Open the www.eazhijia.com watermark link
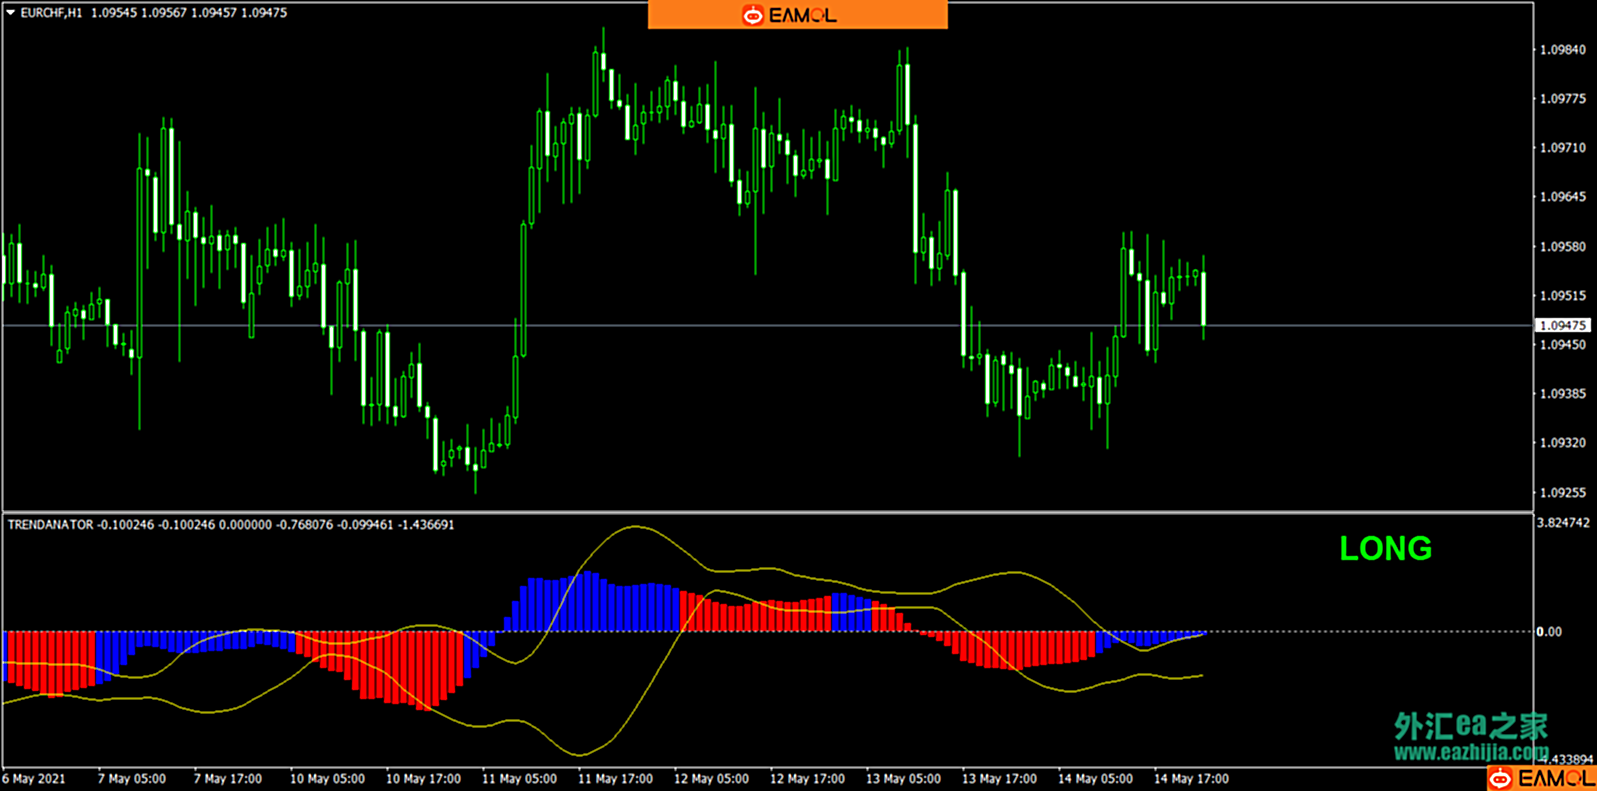The image size is (1597, 791). [x=1471, y=752]
